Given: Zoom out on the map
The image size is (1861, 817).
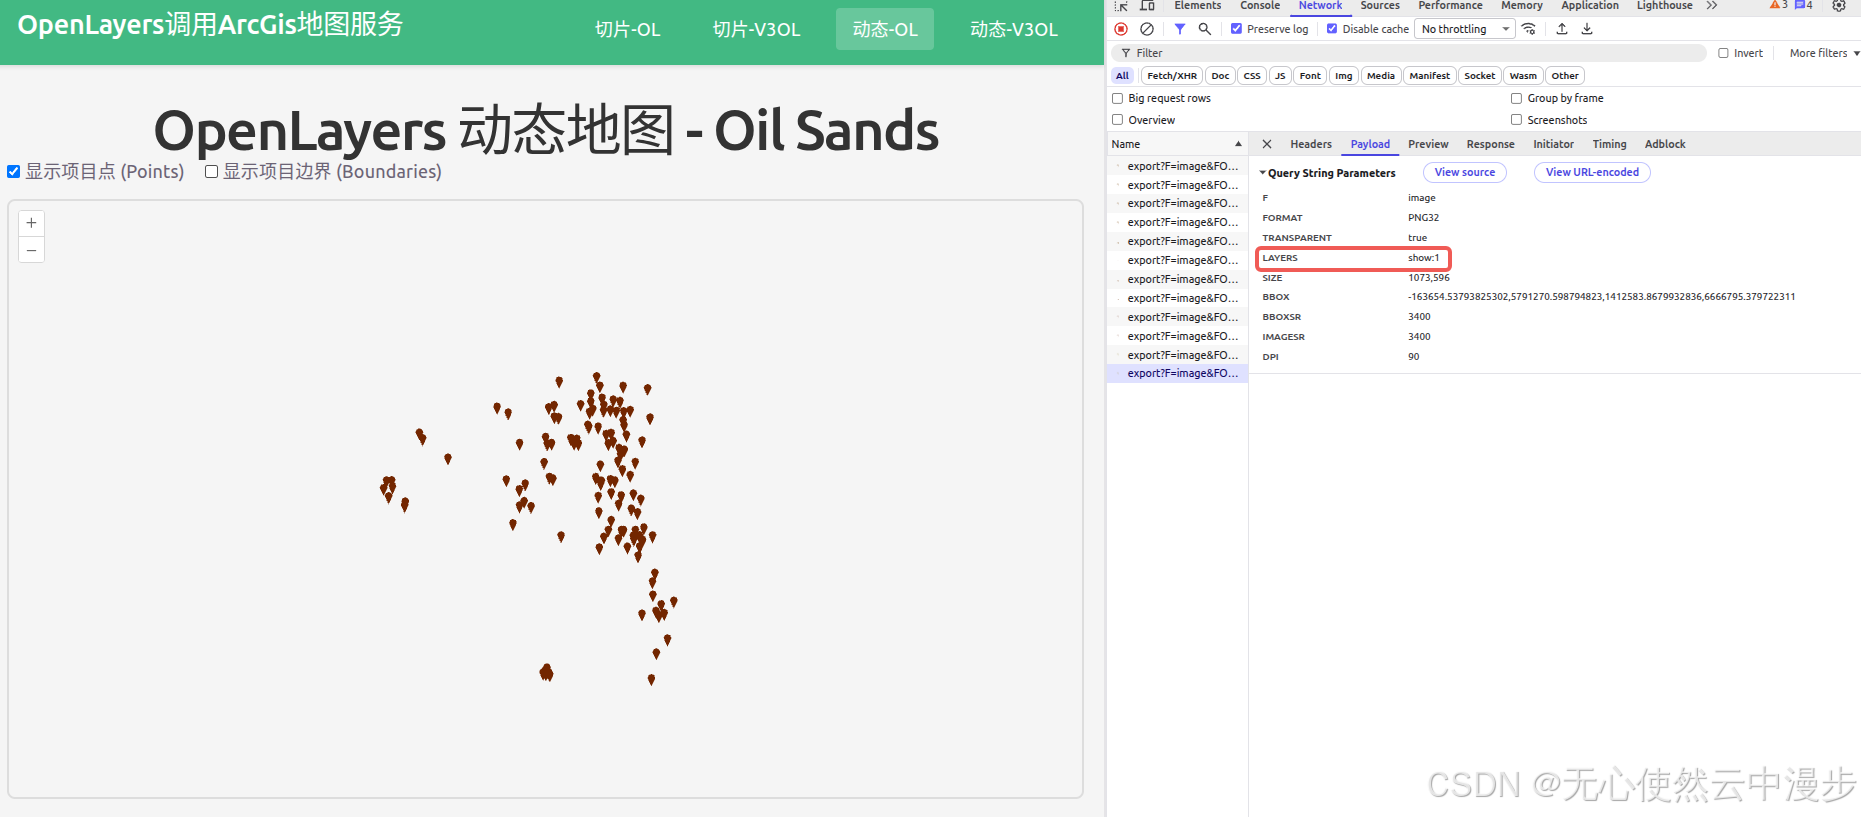Looking at the screenshot, I should (32, 250).
